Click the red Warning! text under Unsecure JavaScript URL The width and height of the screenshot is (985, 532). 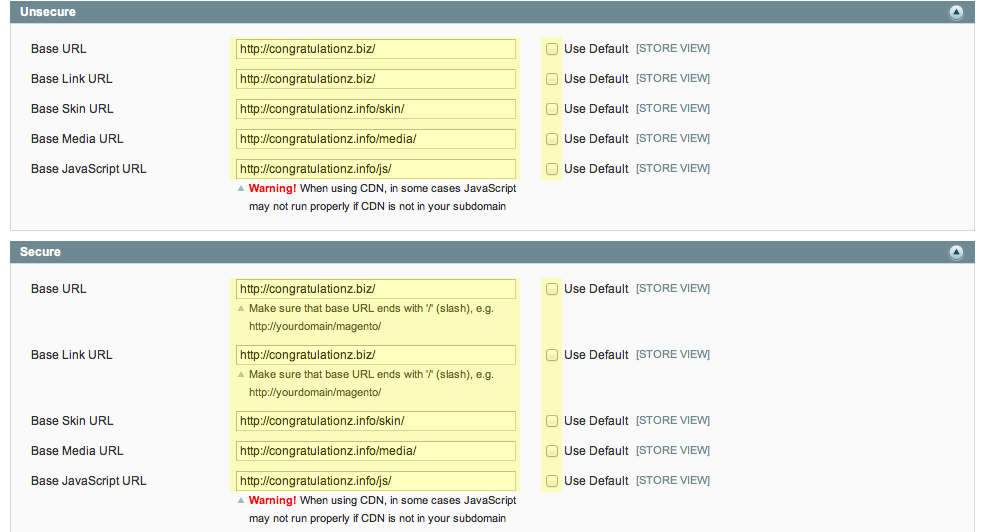tap(272, 188)
